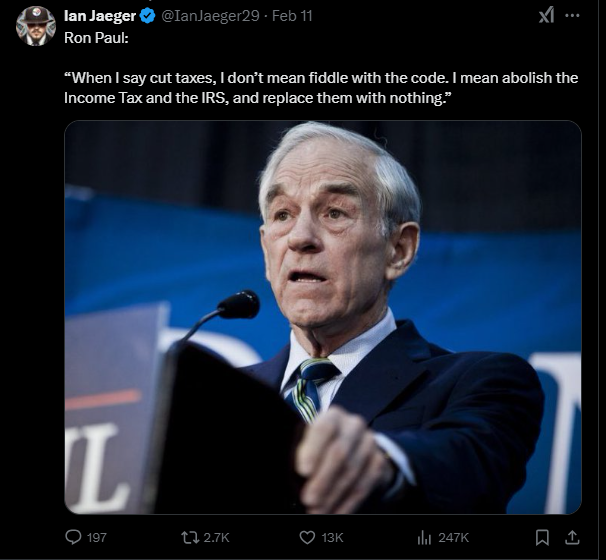Click the 13K likes count
The height and width of the screenshot is (560, 606).
coord(332,538)
